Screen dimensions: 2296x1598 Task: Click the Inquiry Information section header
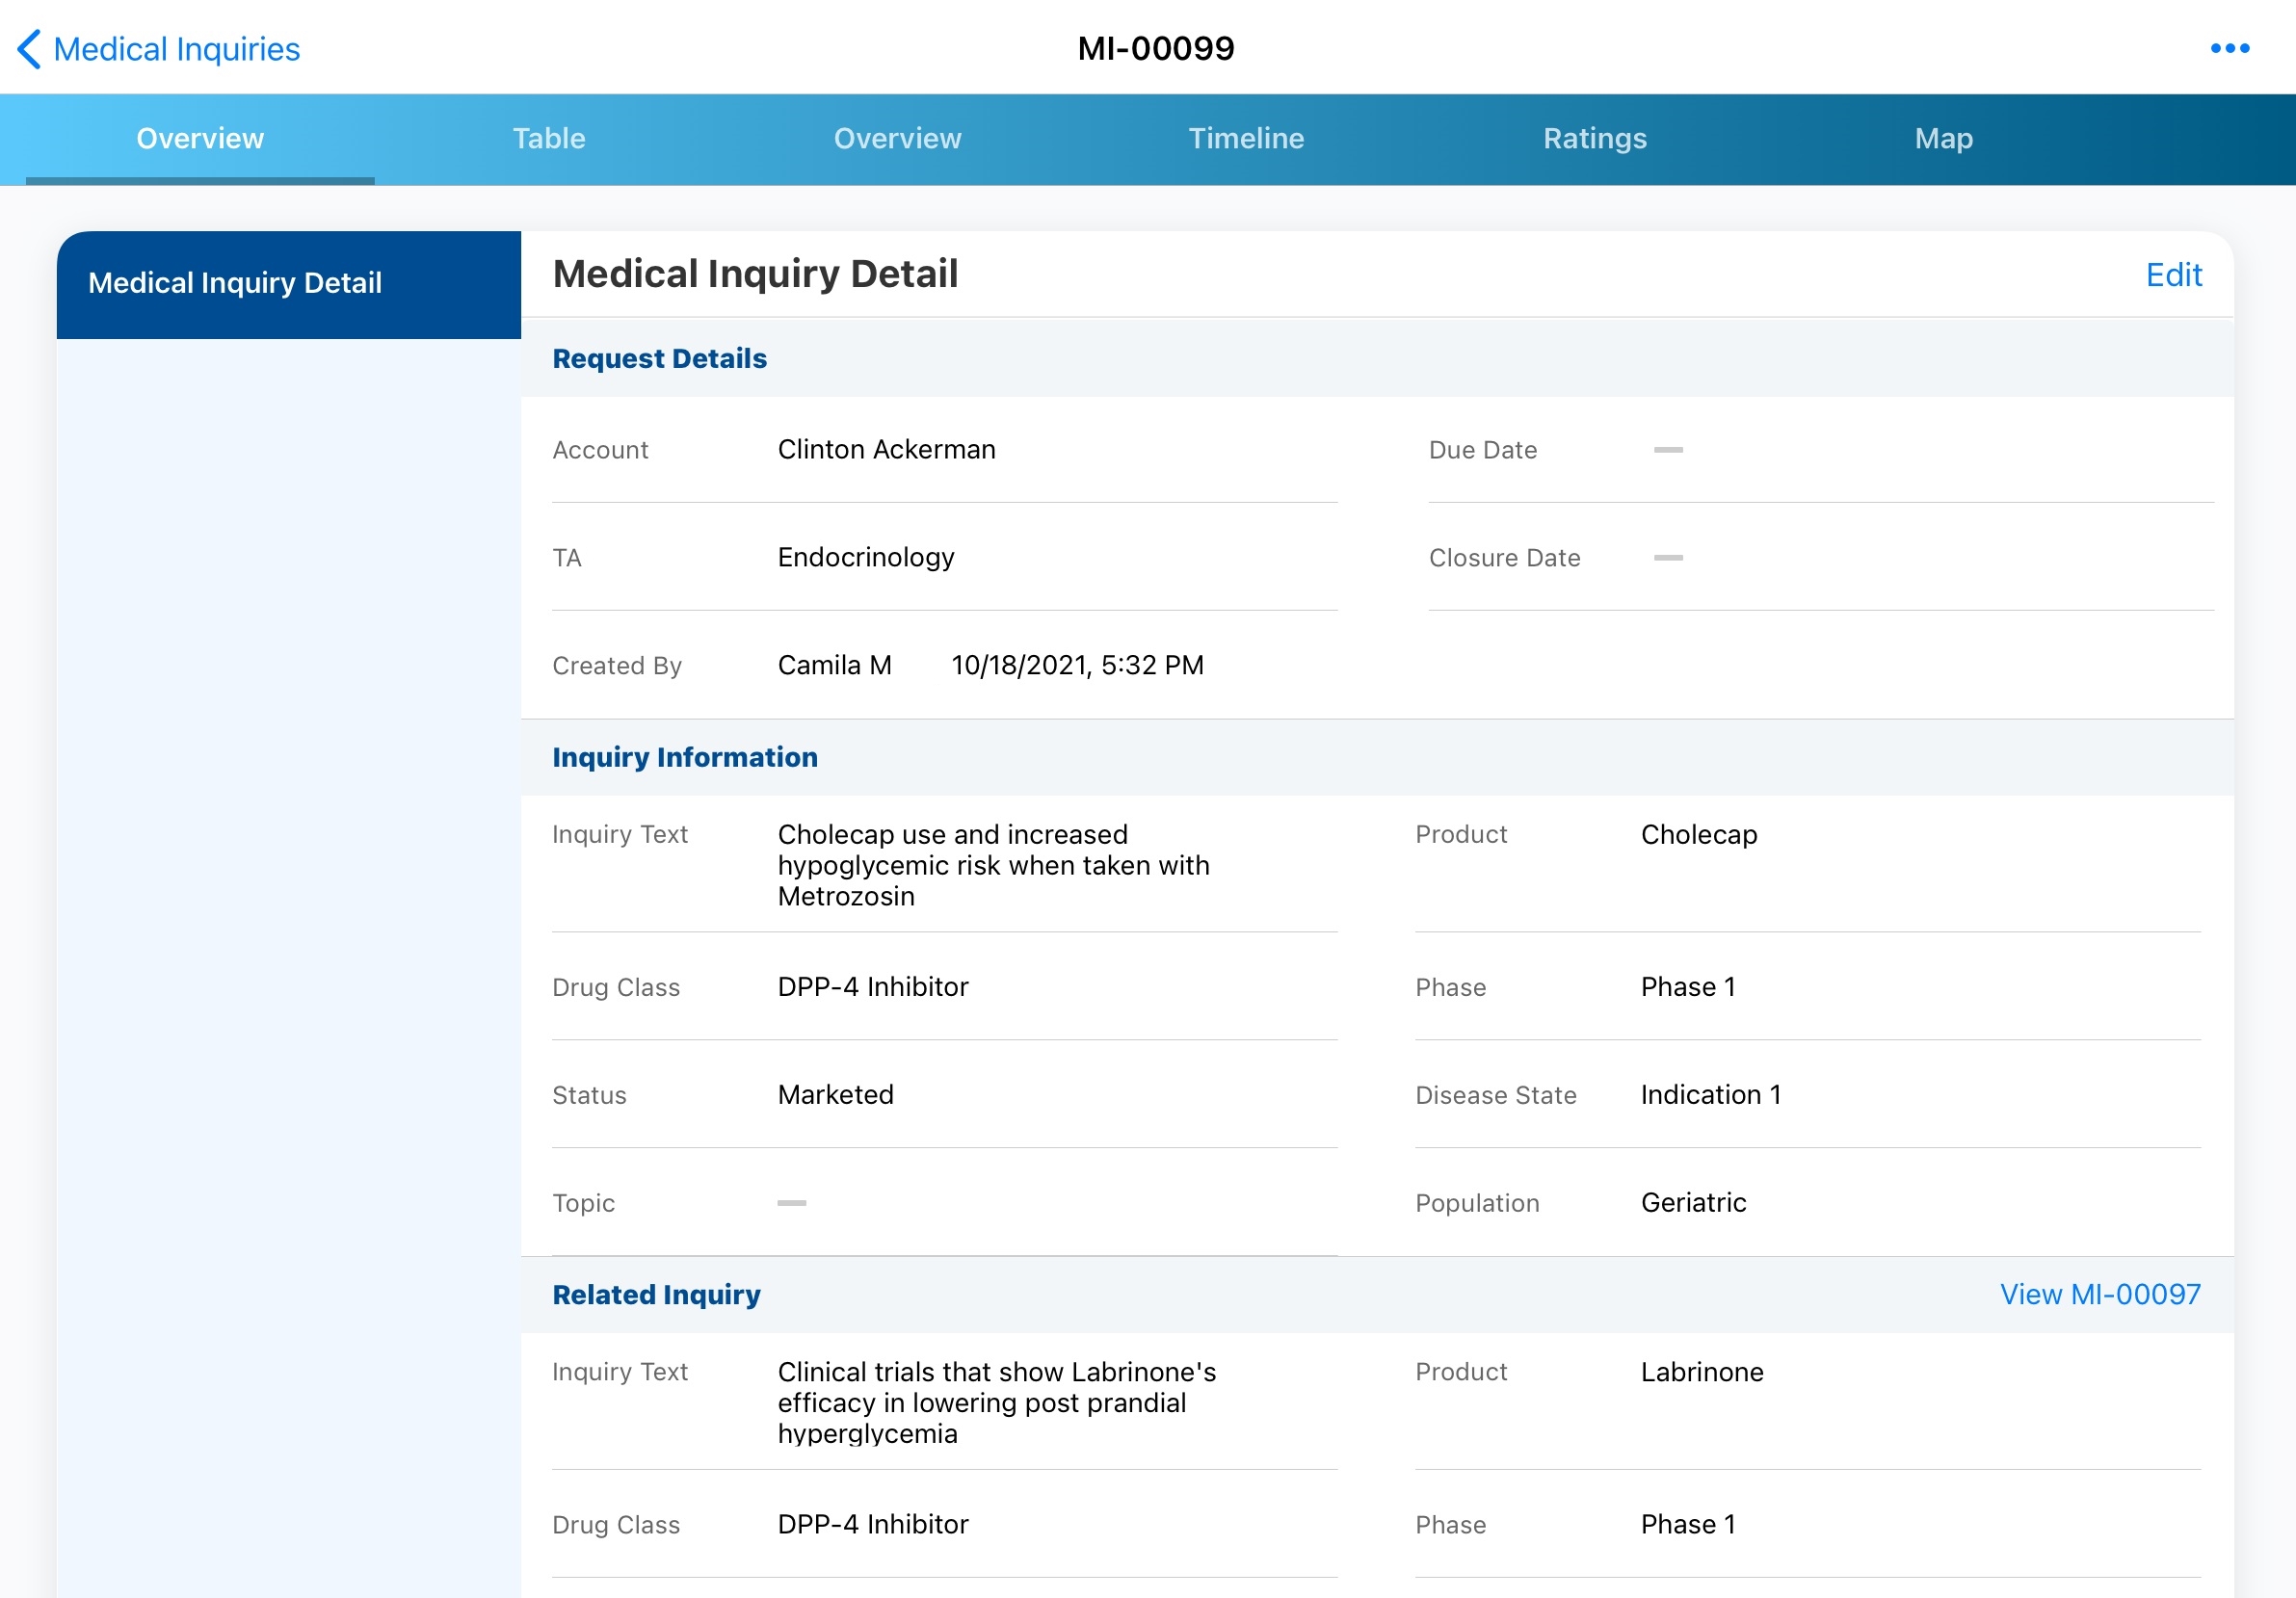click(x=684, y=757)
